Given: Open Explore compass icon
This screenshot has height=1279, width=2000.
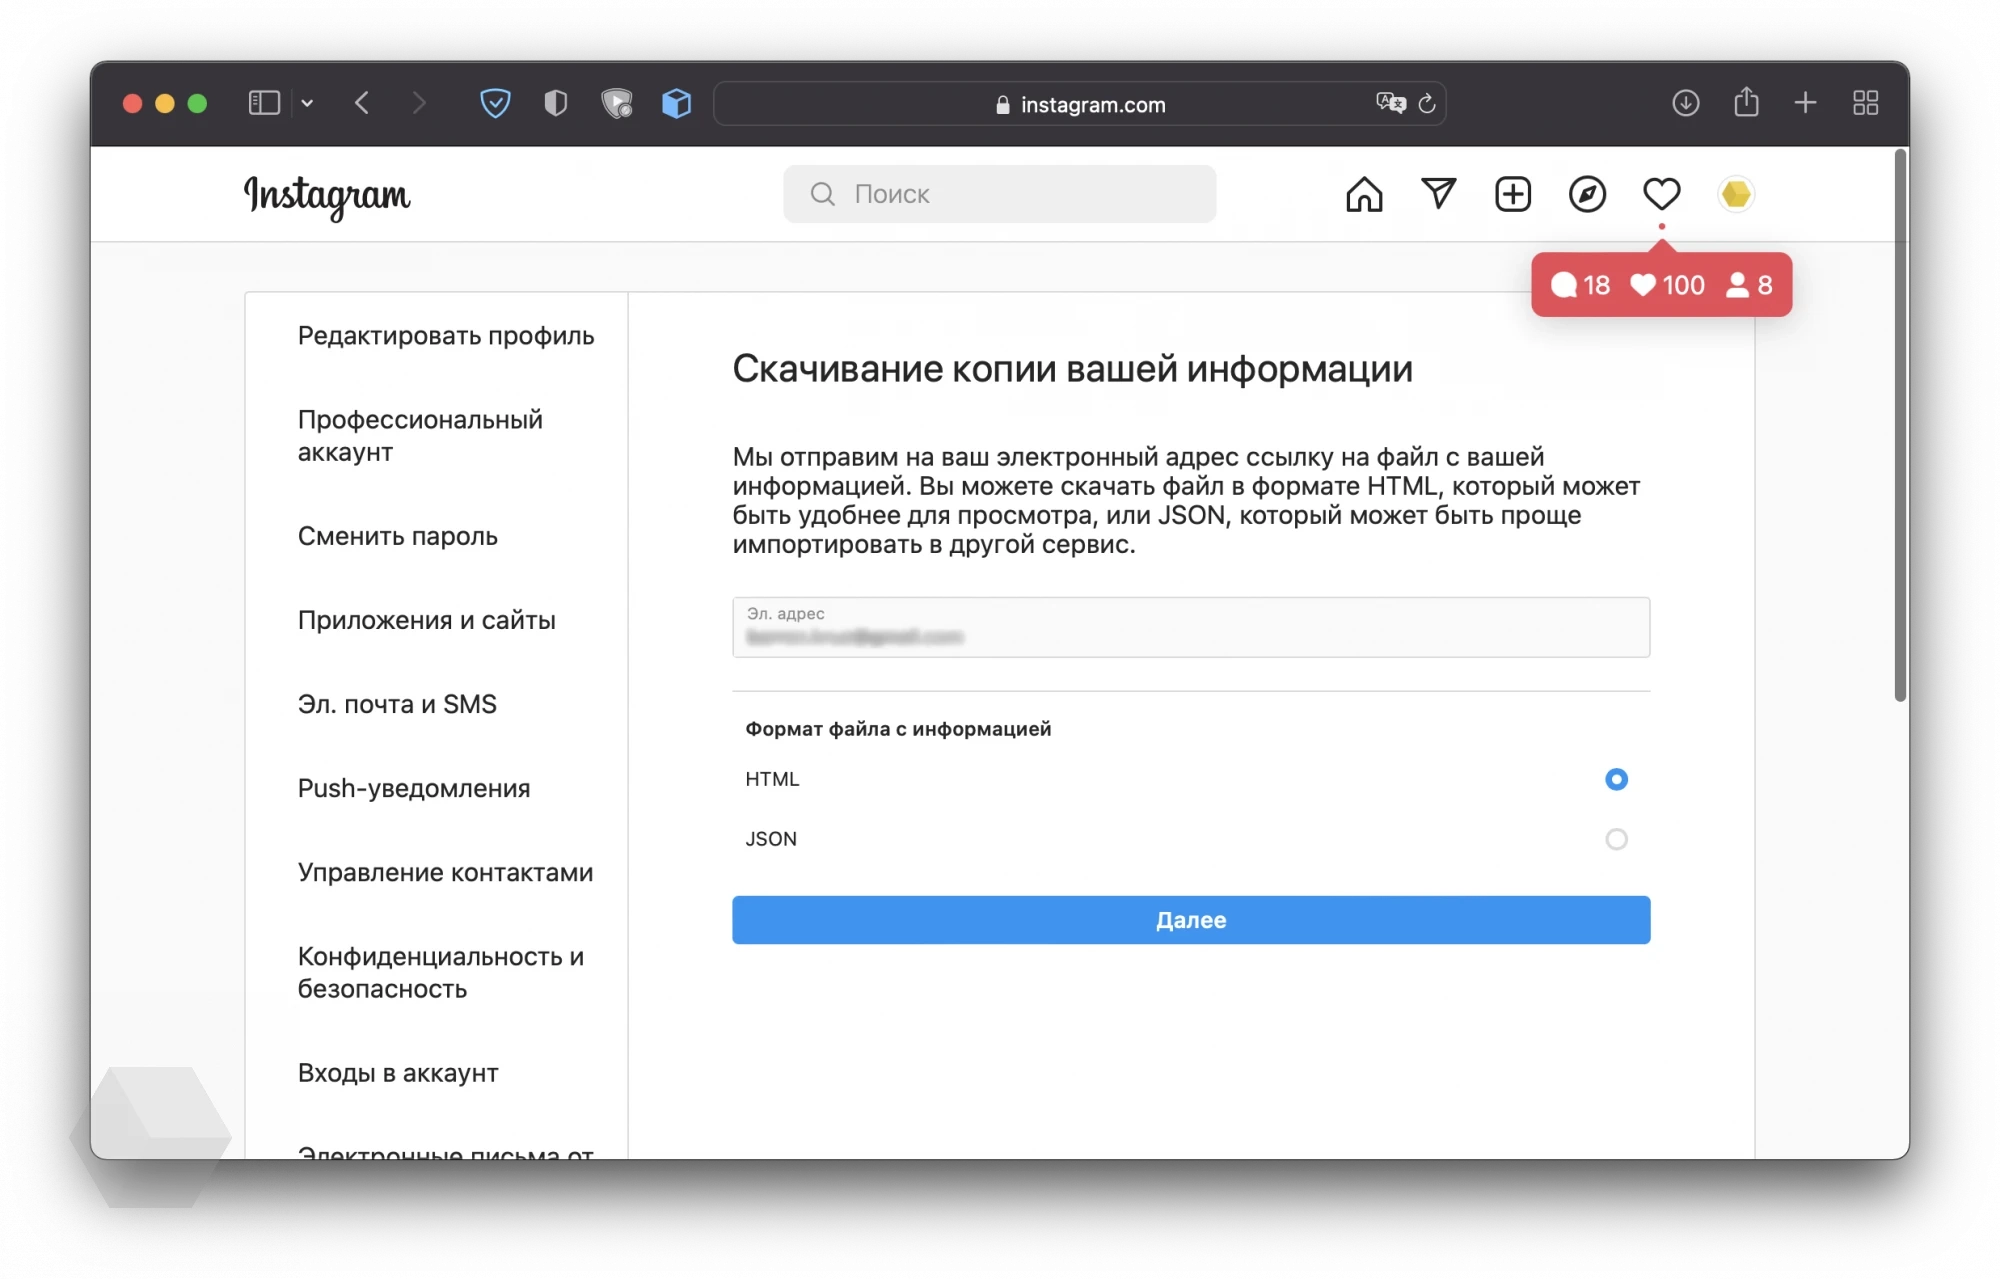Looking at the screenshot, I should (x=1587, y=194).
